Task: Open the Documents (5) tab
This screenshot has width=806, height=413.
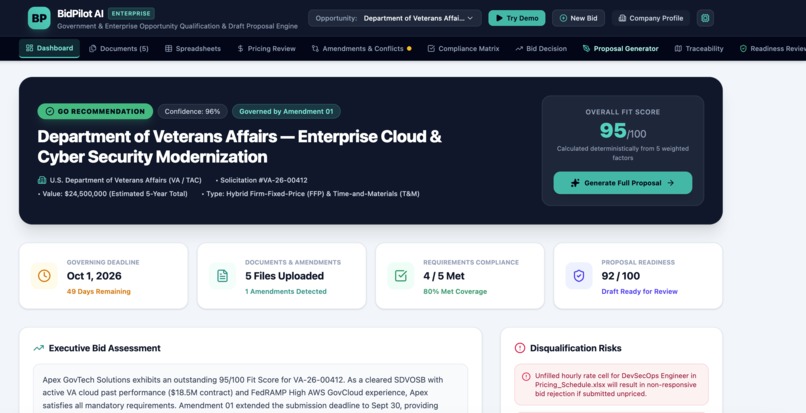Action: [119, 48]
